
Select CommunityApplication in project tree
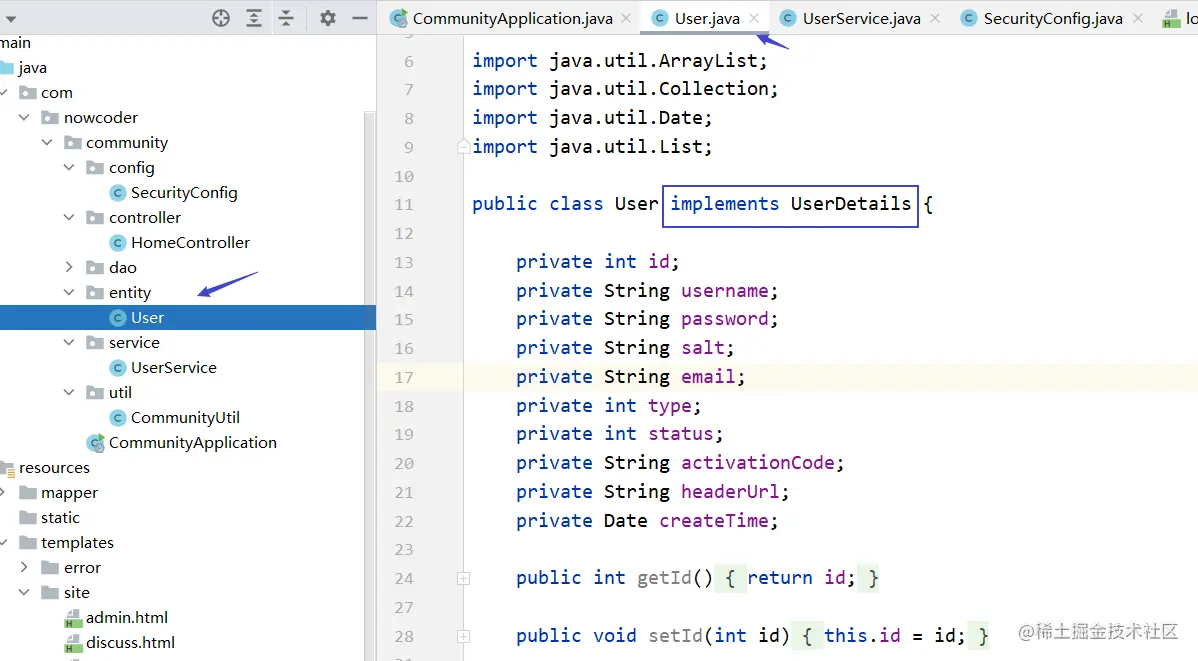click(x=193, y=442)
